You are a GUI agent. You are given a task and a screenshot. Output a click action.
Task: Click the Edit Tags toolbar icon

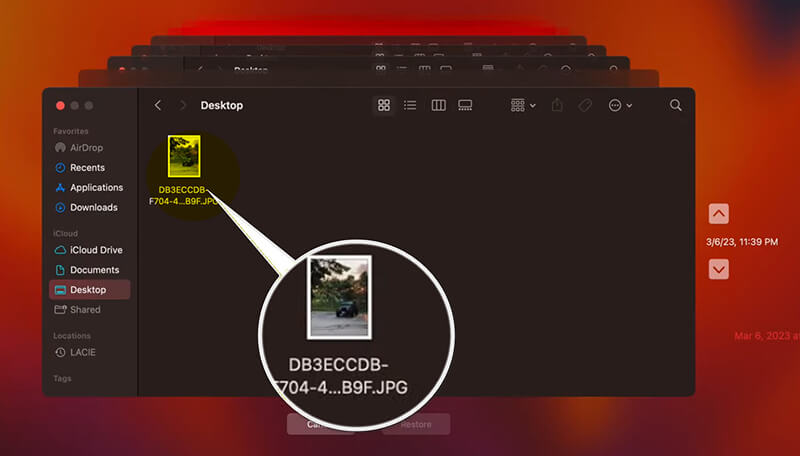[x=585, y=105]
